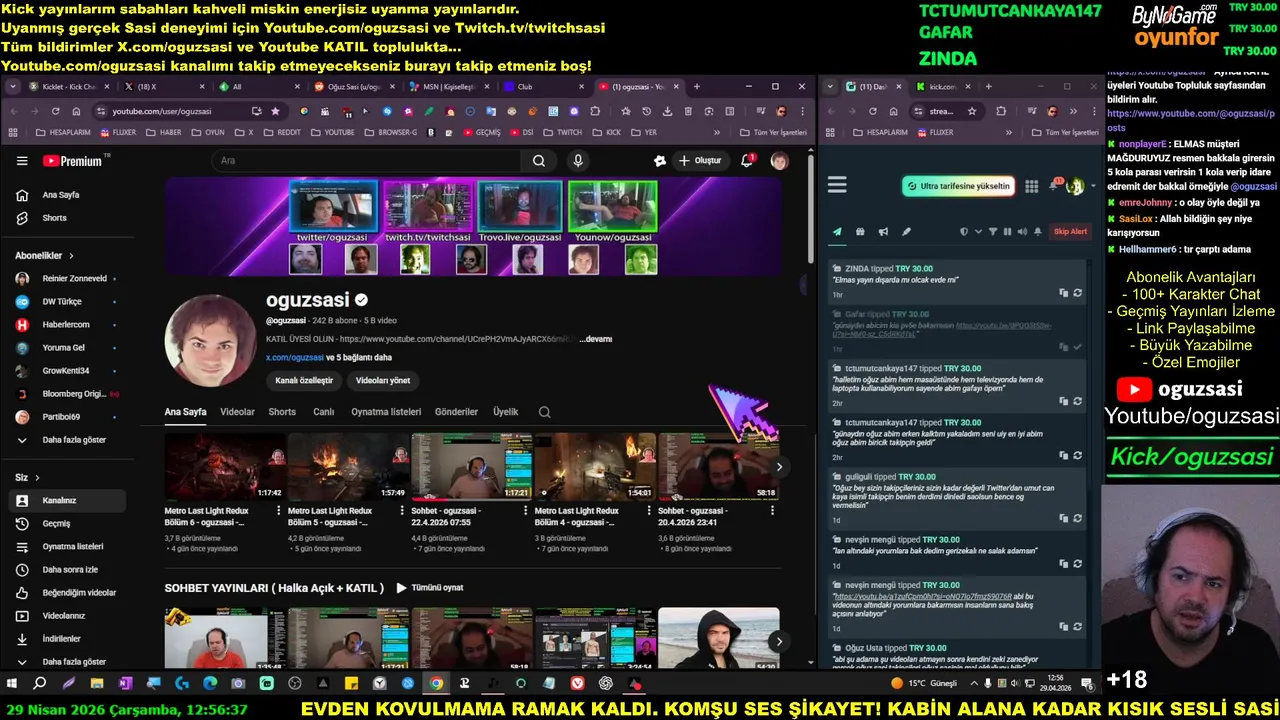
Task: Open the dashboard hamburger menu in right window
Action: point(837,185)
